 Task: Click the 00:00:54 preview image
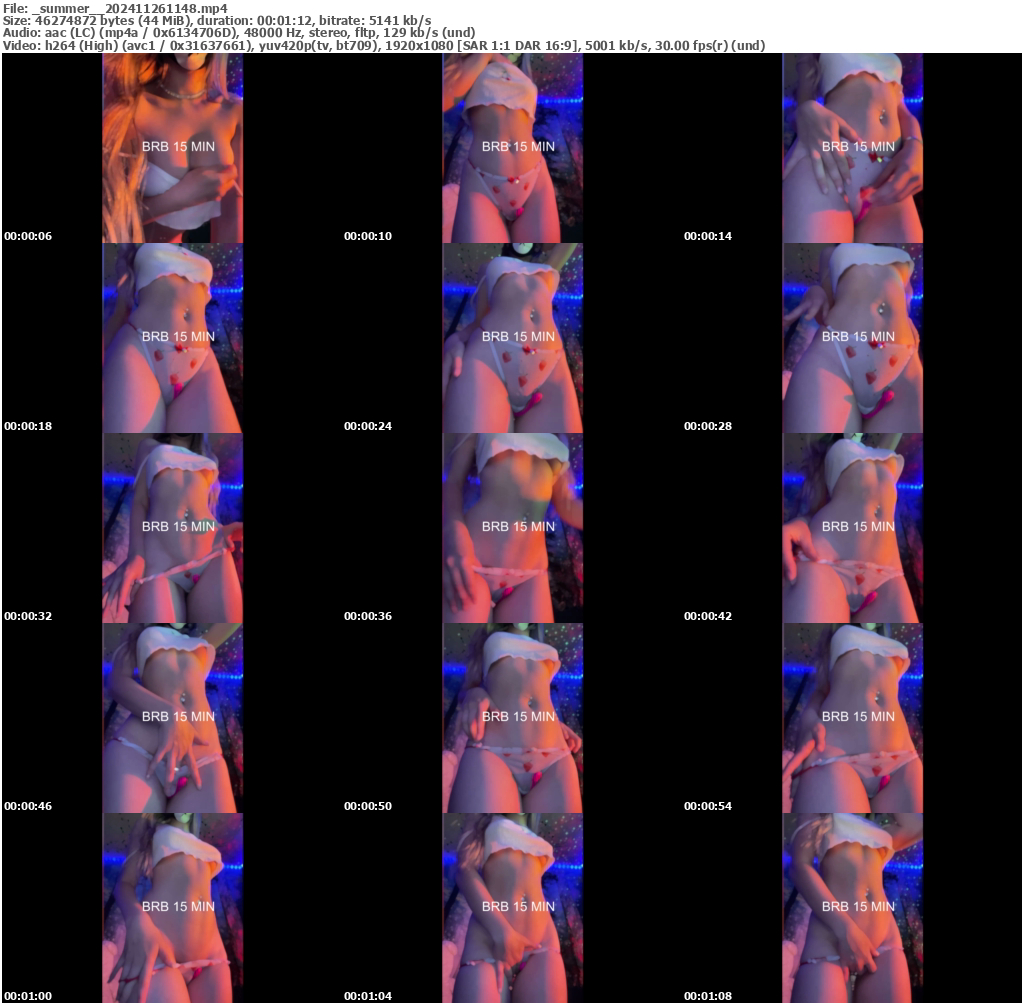coord(852,717)
